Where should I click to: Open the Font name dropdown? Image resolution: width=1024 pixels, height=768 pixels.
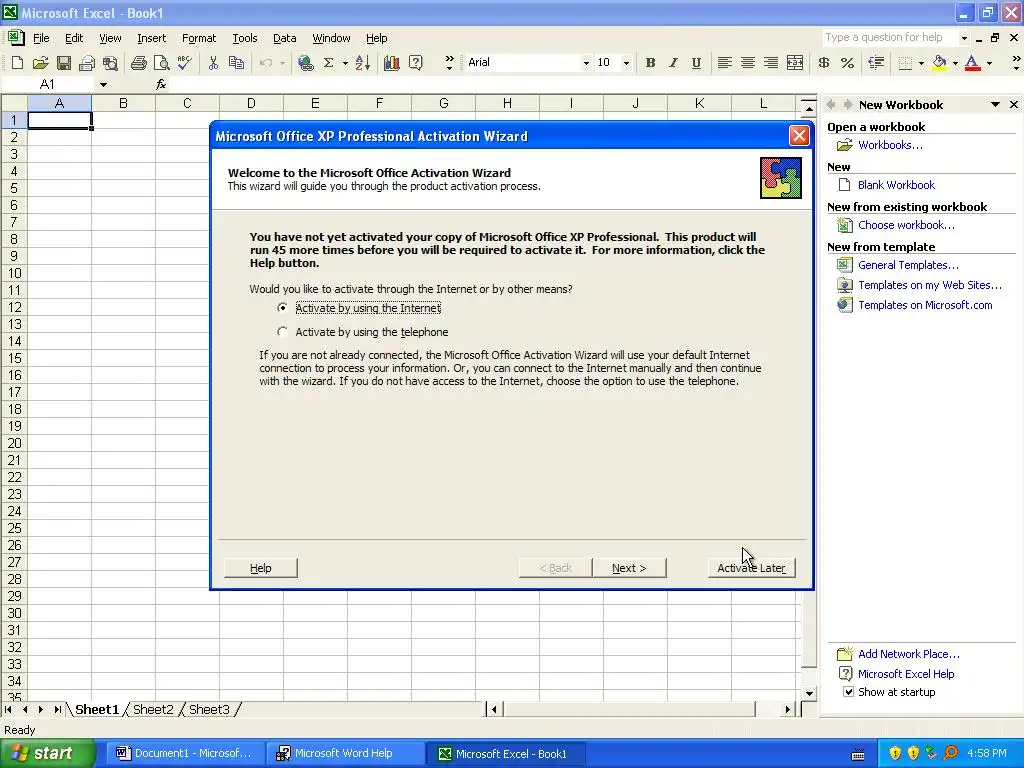coord(586,63)
